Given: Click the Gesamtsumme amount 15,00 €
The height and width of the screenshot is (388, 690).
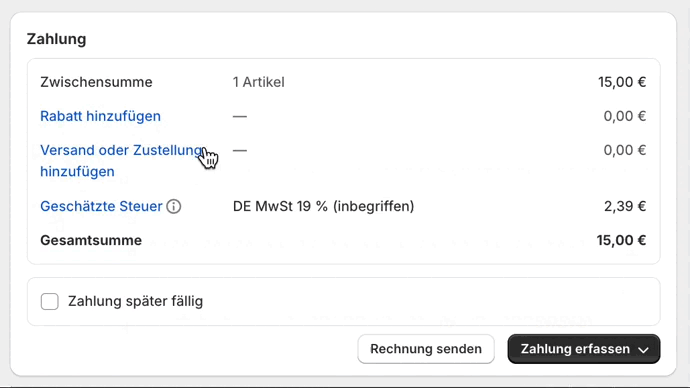Looking at the screenshot, I should (621, 241).
